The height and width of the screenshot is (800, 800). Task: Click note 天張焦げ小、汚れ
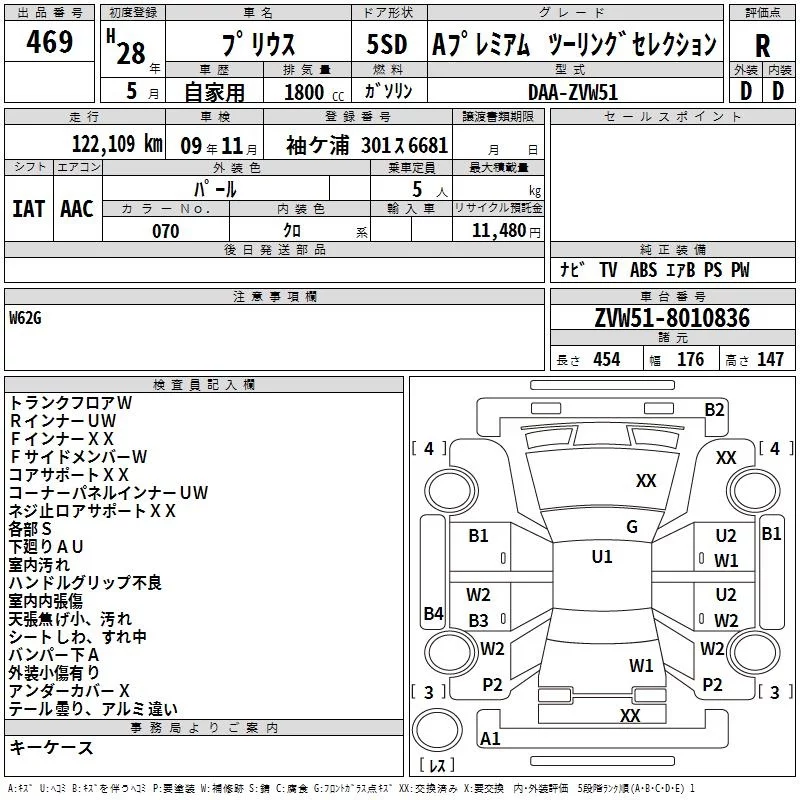[x=70, y=619]
